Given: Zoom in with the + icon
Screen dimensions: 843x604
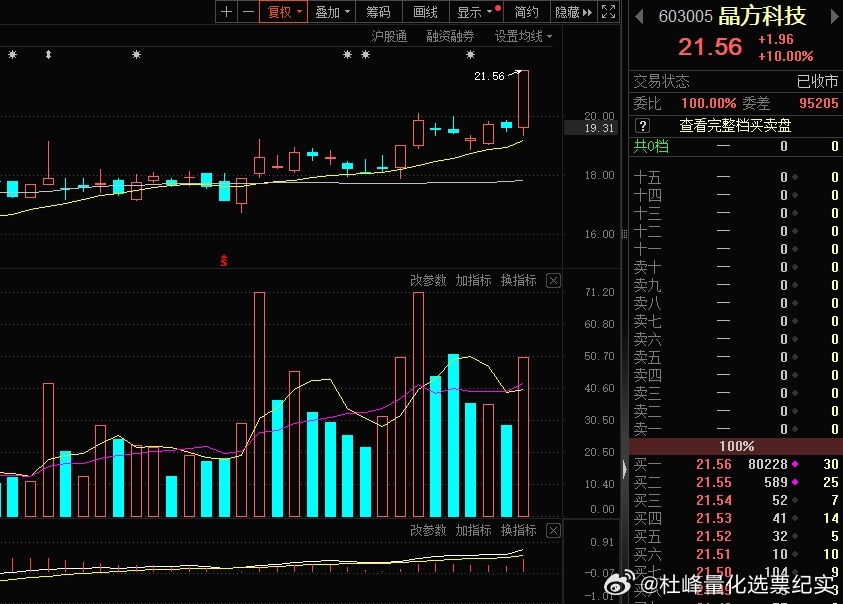Looking at the screenshot, I should pyautogui.click(x=228, y=12).
